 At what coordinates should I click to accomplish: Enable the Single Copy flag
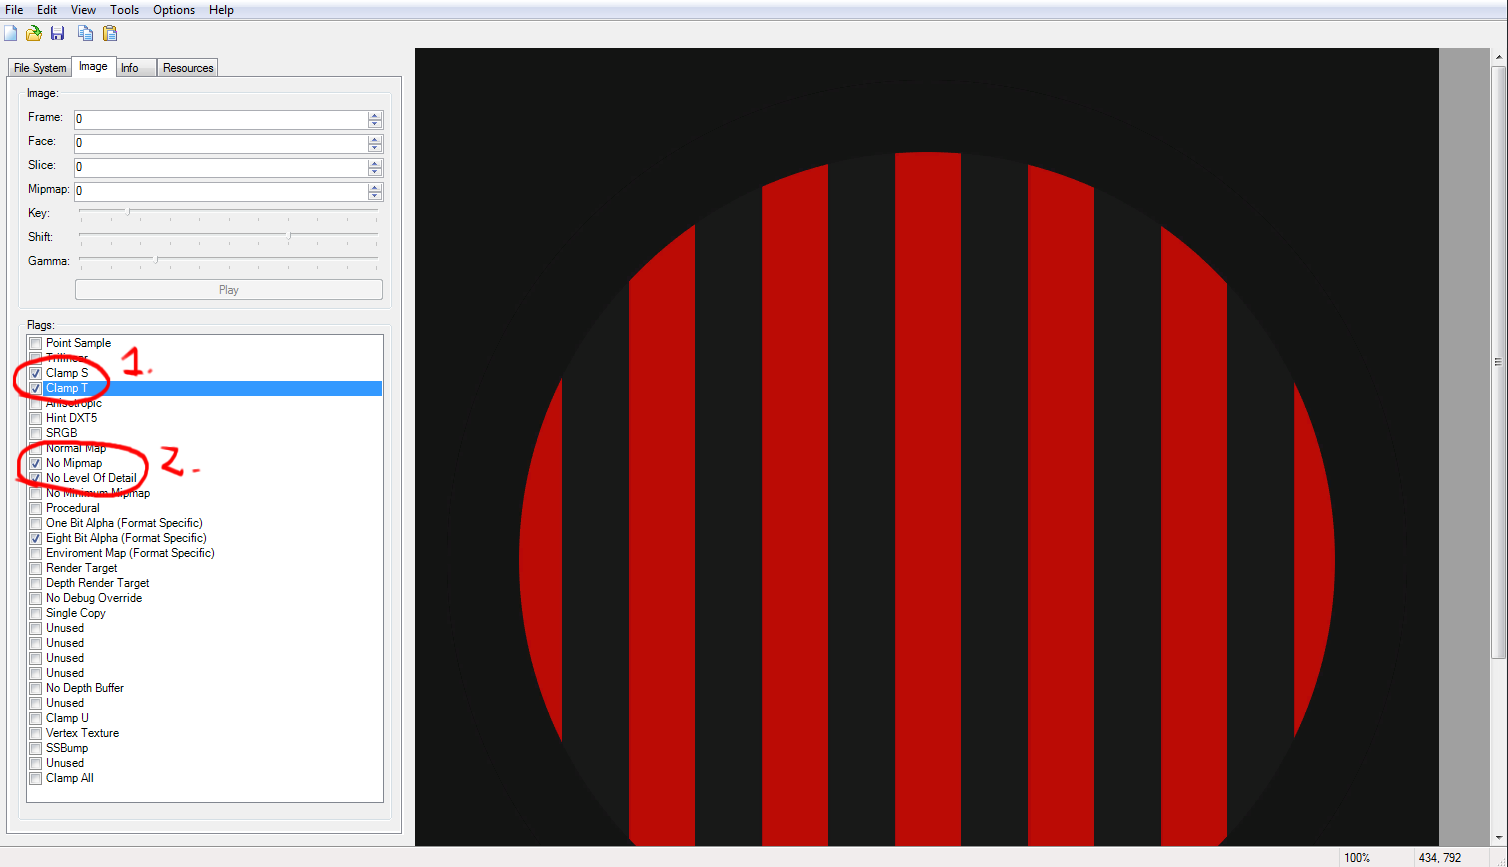coord(36,613)
